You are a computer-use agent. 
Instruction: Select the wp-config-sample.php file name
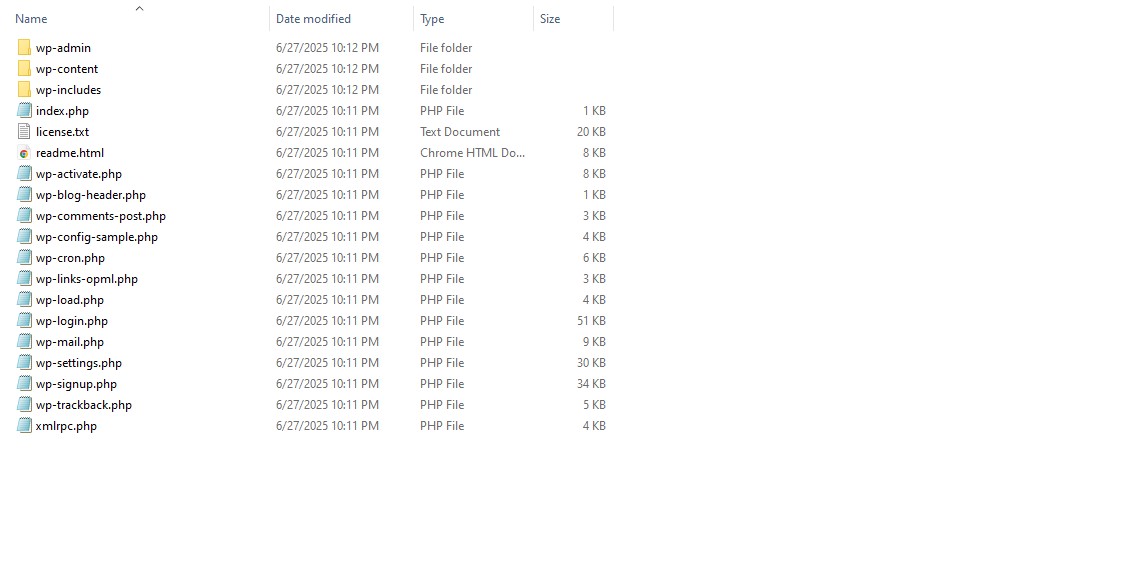pos(96,237)
